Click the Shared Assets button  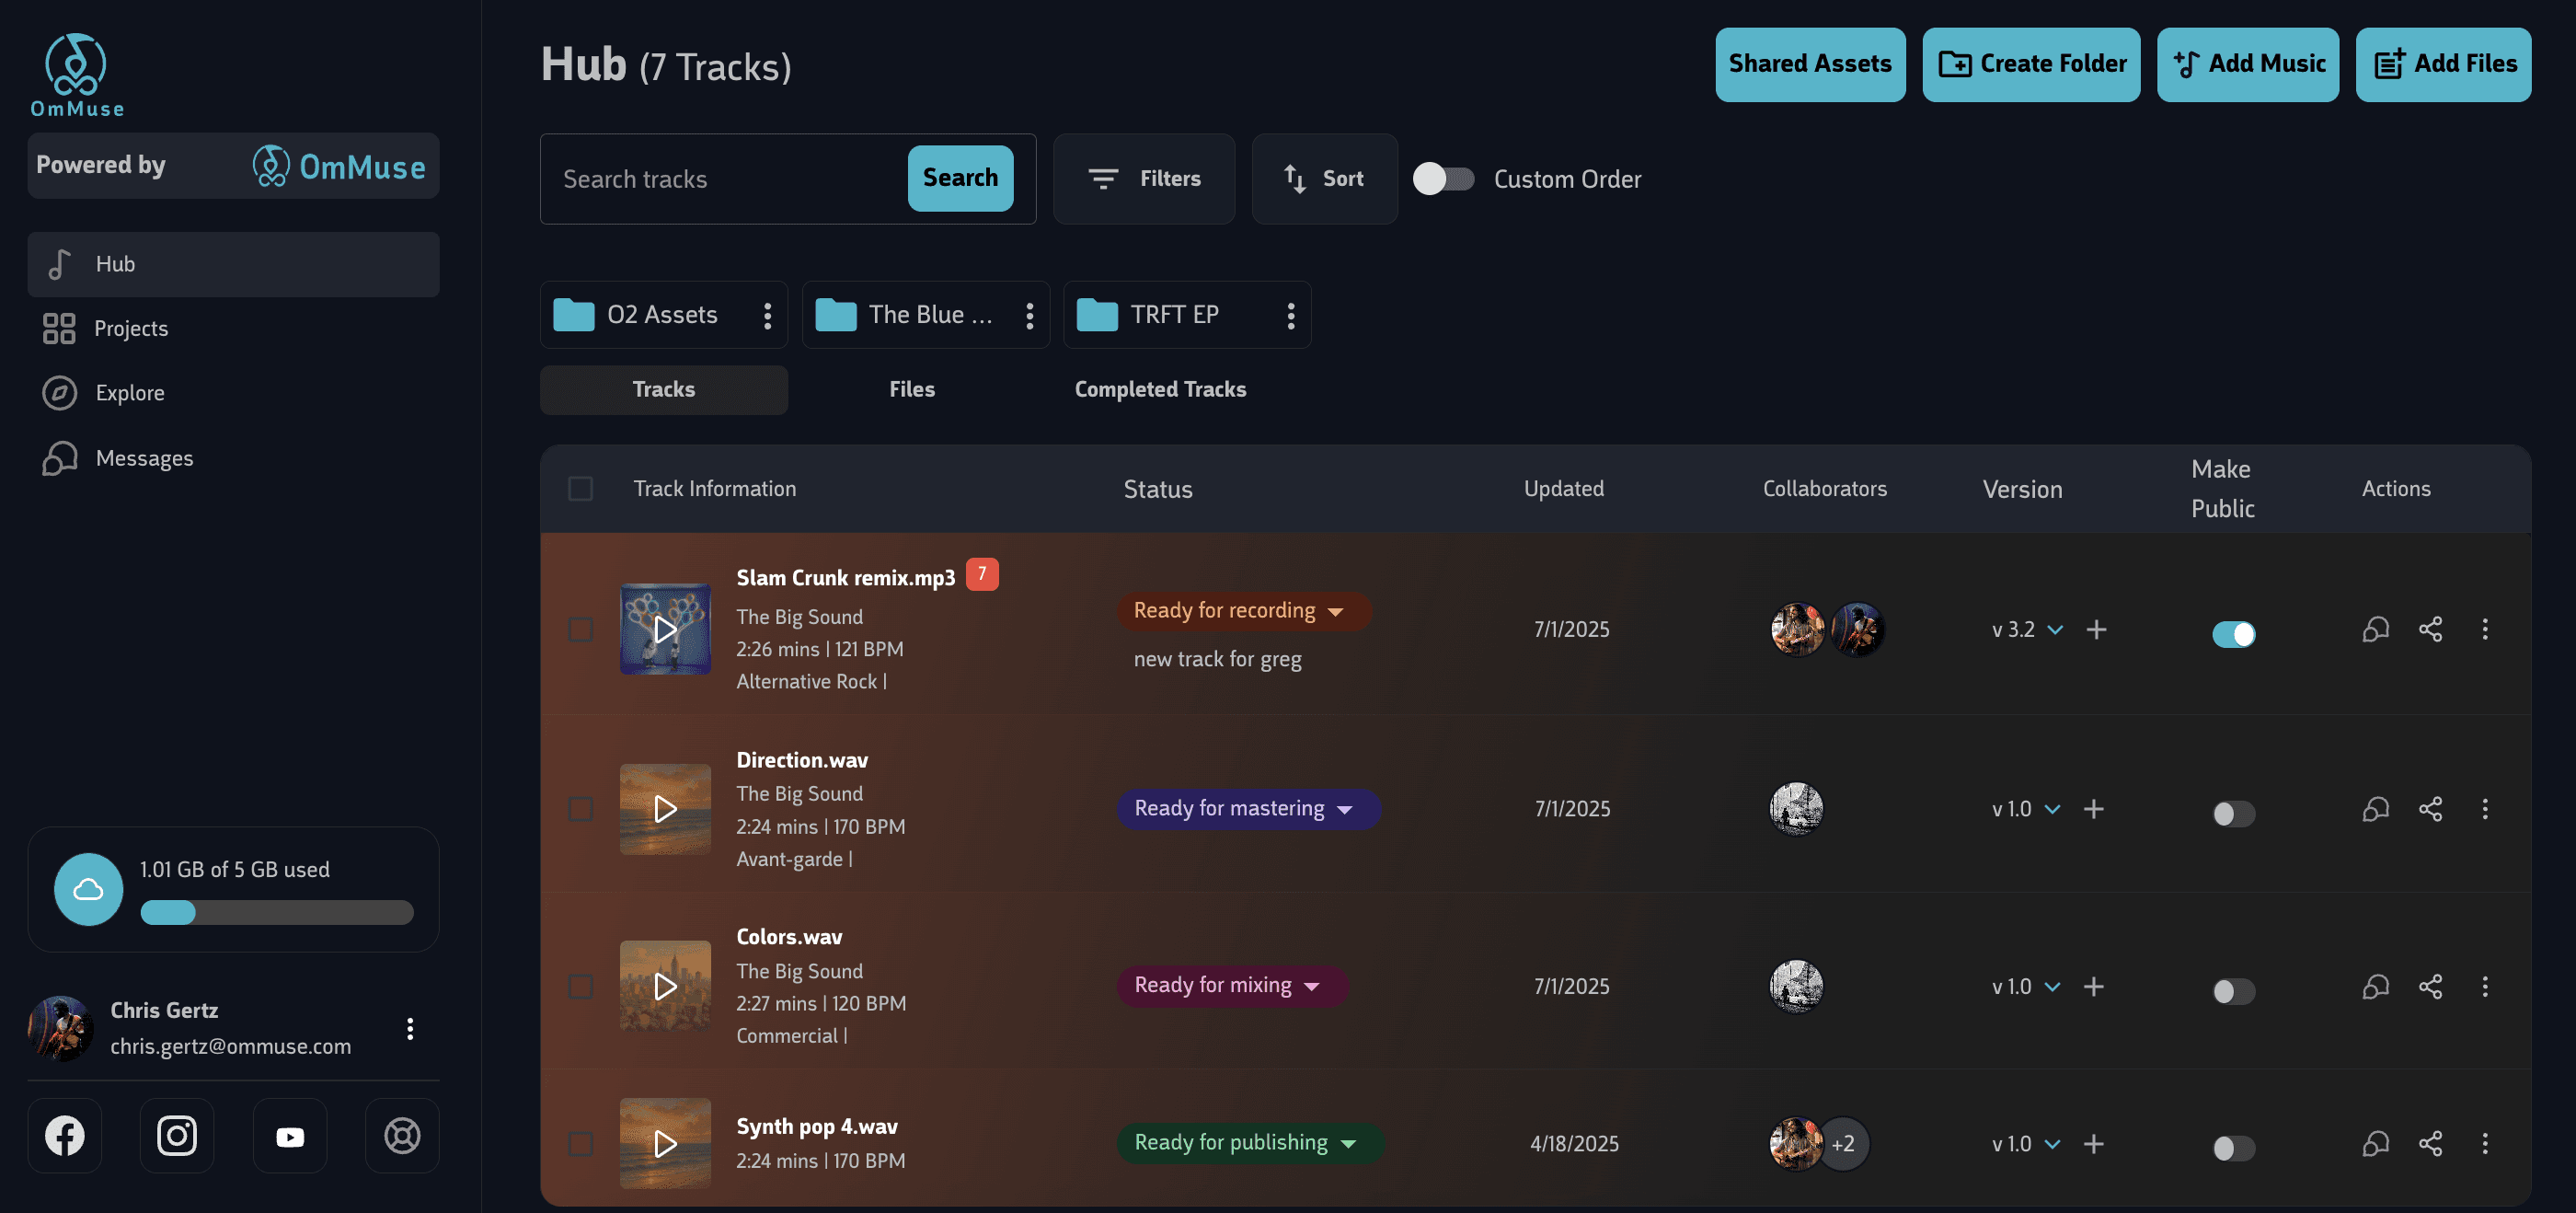(1809, 64)
